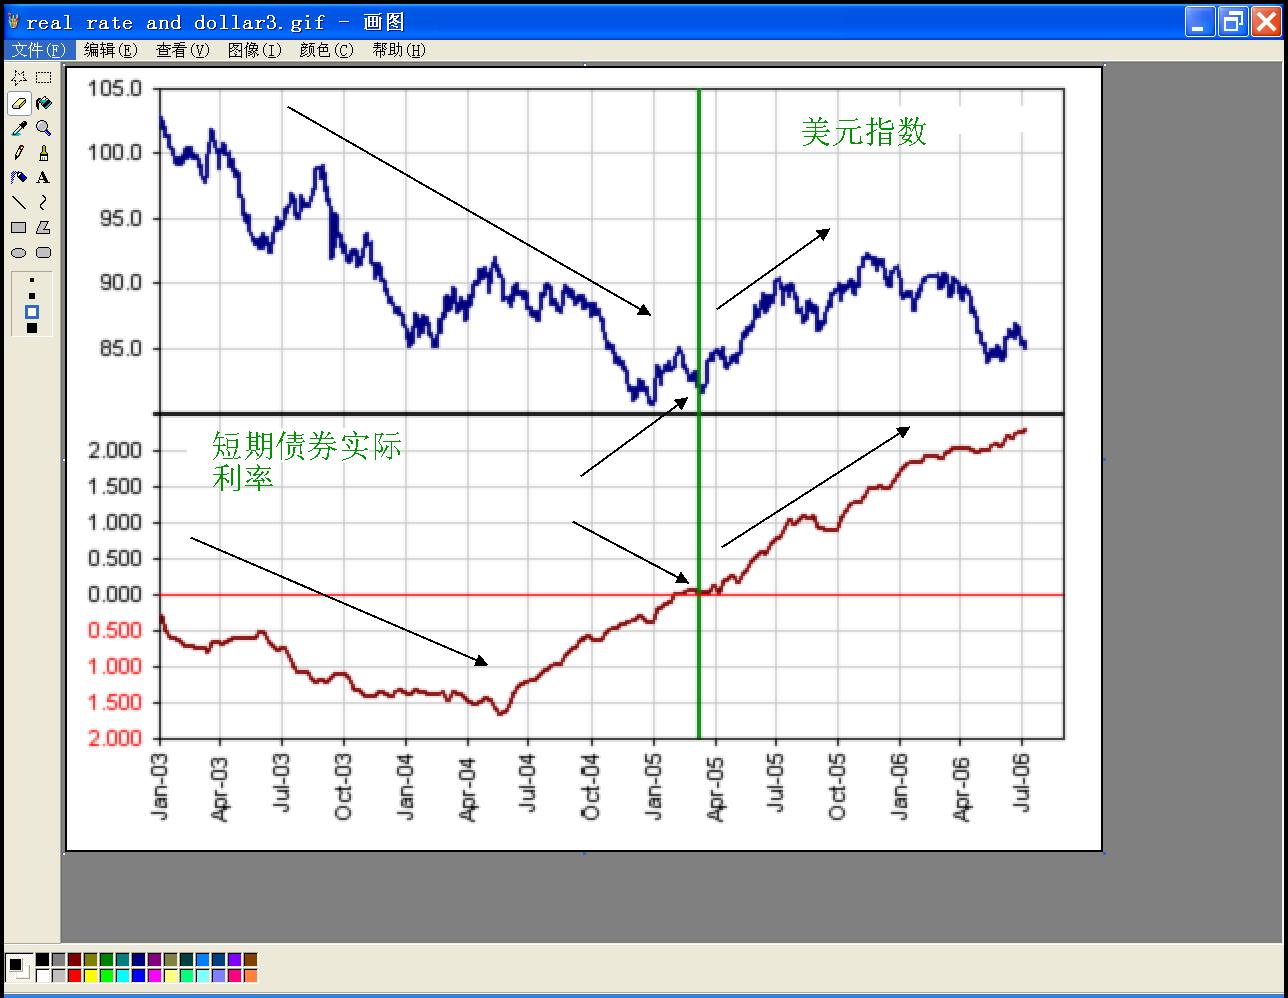The image size is (1288, 998).
Task: Pick the brown palette swatch
Action: click(x=250, y=959)
